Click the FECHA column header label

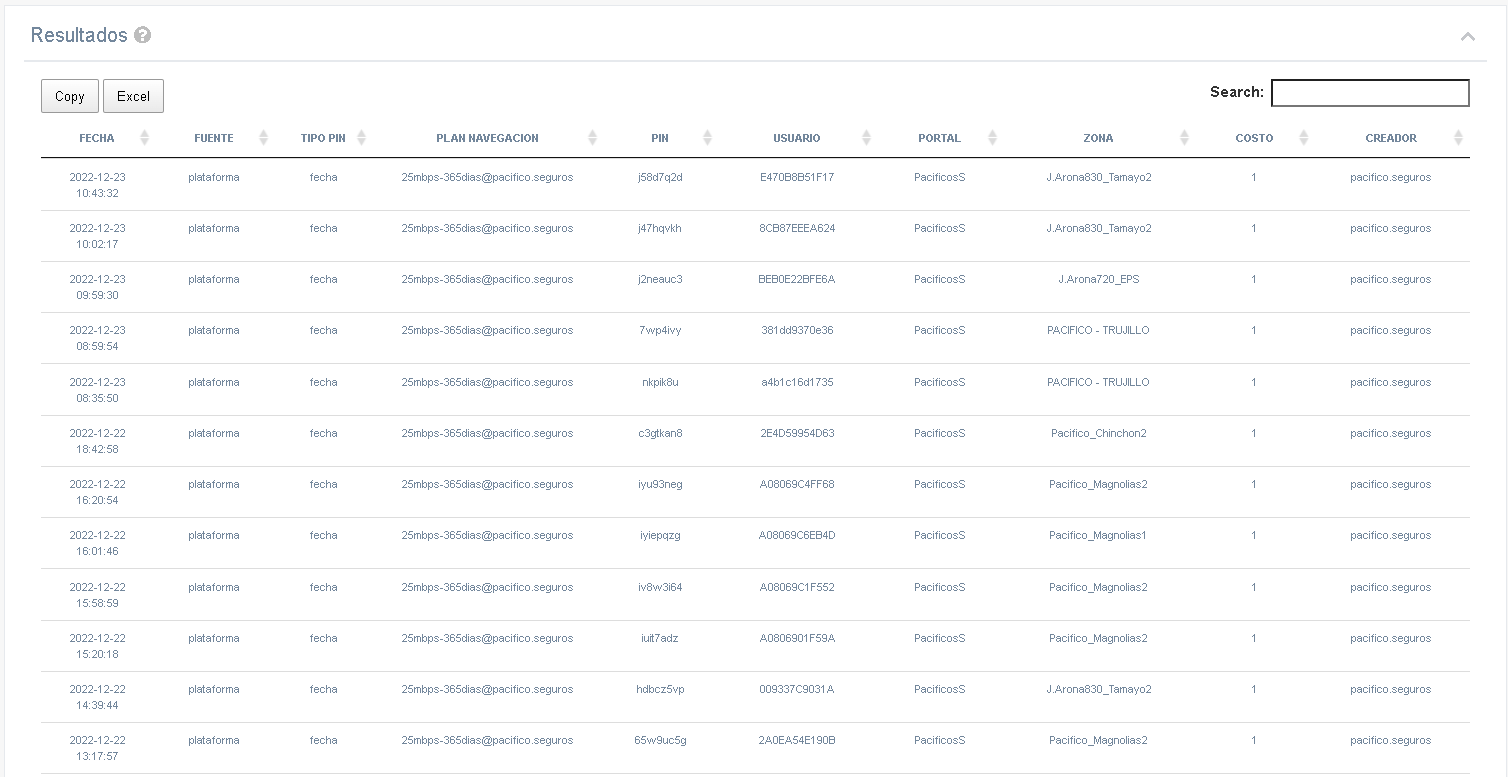(97, 138)
